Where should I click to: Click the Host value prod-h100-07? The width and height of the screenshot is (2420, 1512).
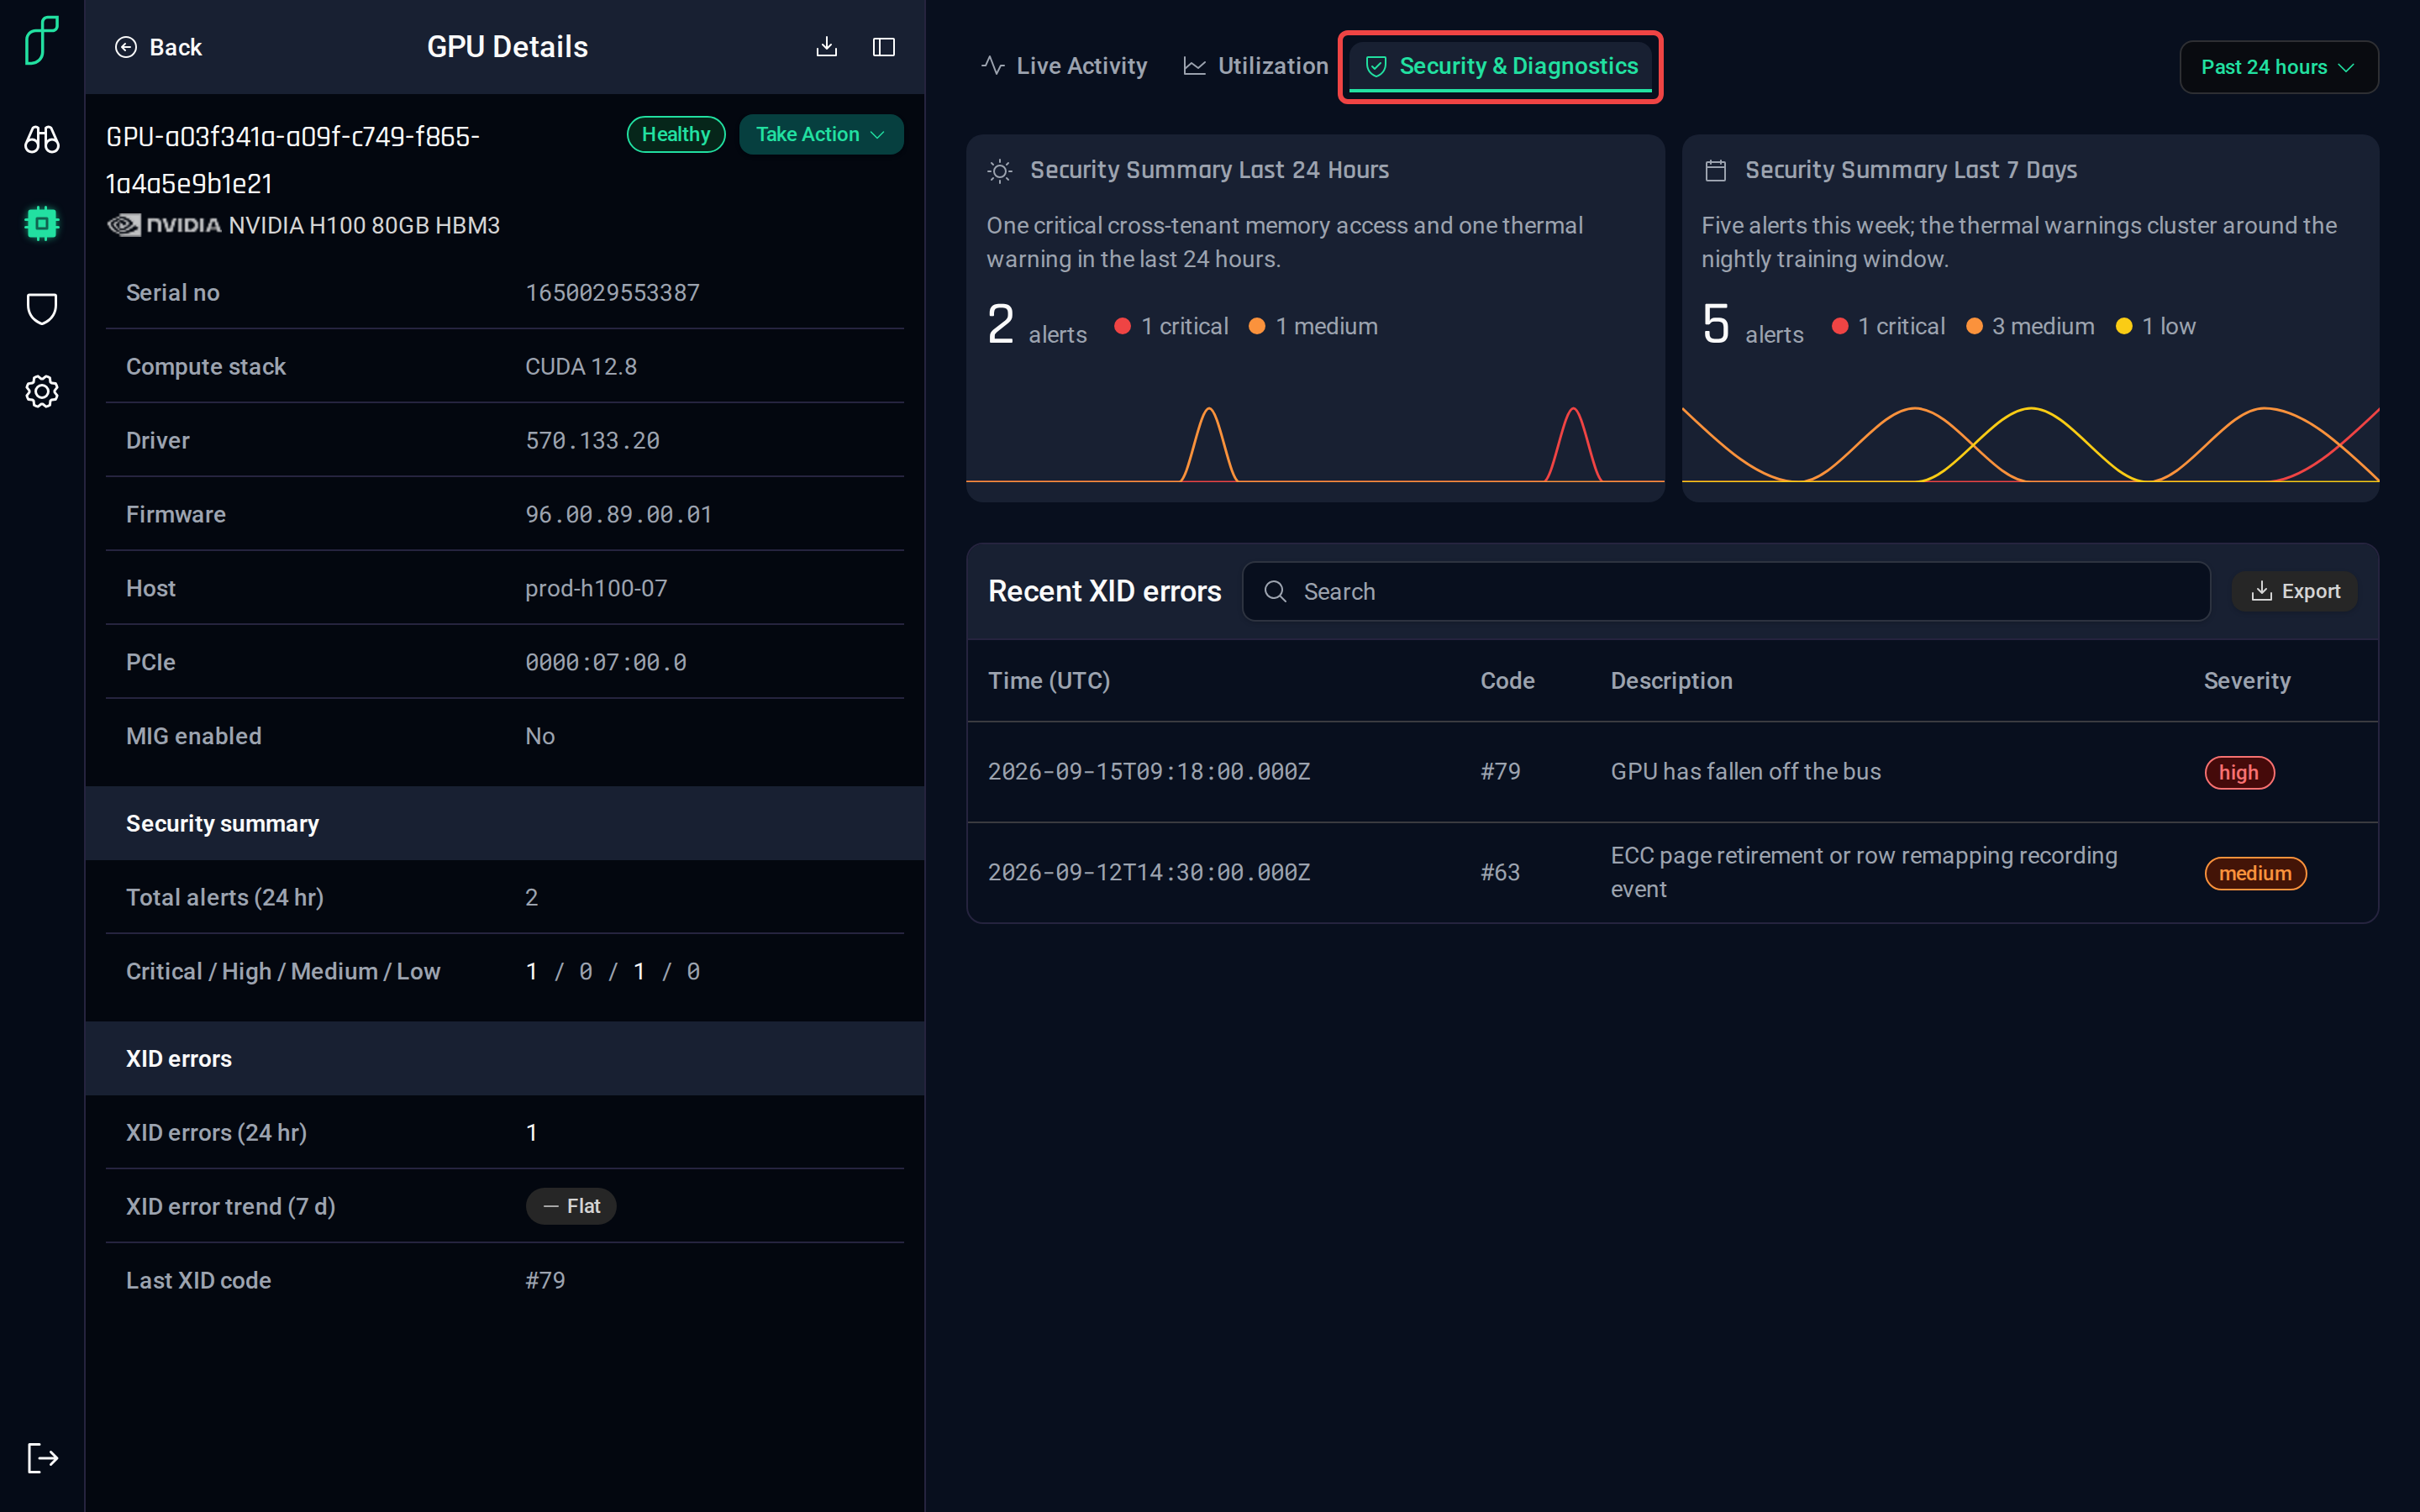pyautogui.click(x=596, y=589)
